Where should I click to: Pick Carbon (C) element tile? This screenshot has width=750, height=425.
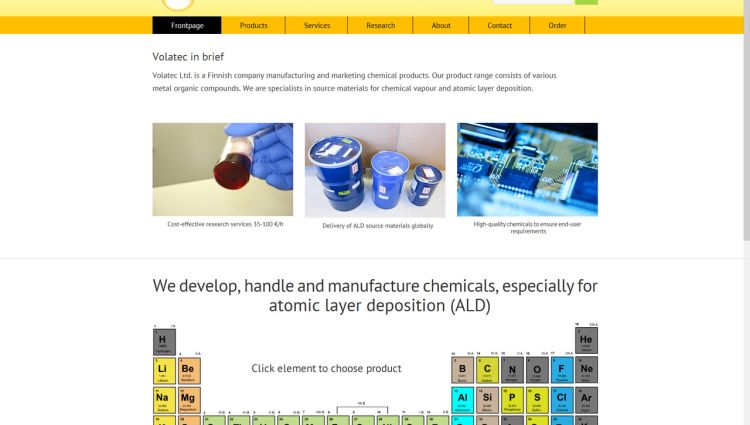487,370
